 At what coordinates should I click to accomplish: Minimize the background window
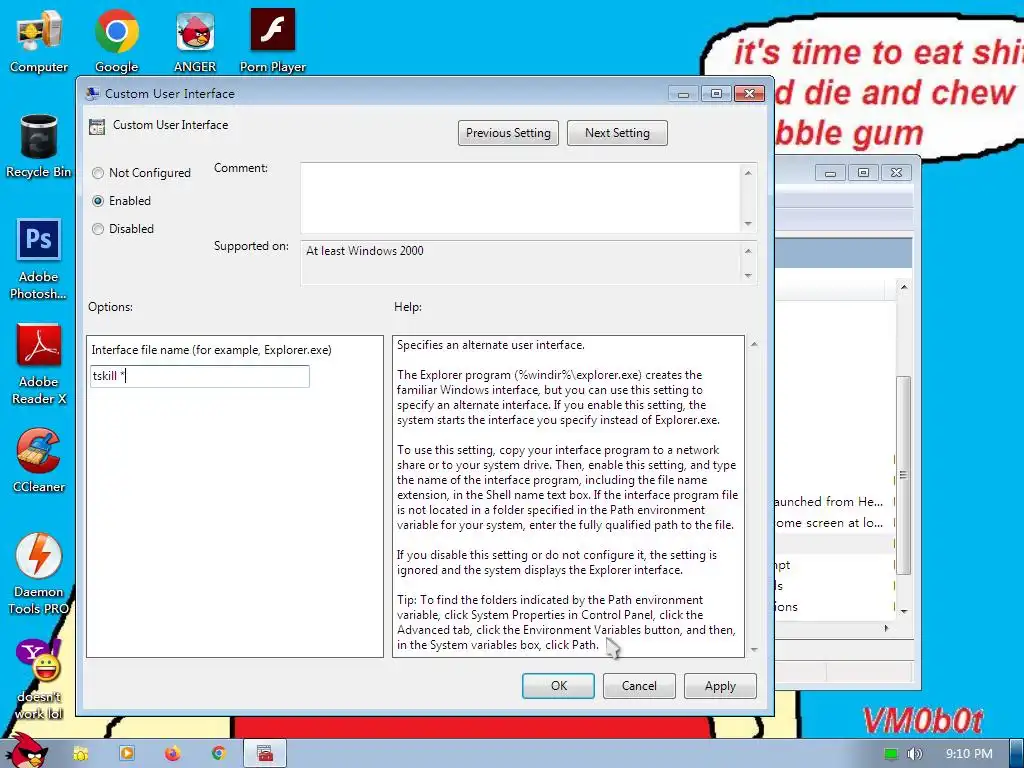tap(830, 173)
